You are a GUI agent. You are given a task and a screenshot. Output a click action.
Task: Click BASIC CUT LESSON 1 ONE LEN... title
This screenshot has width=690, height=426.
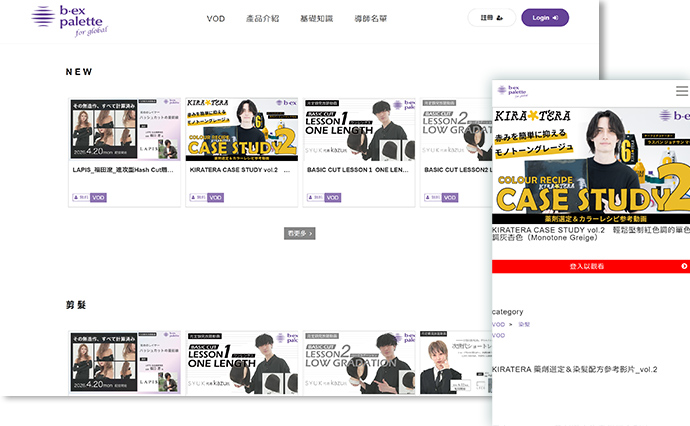pyautogui.click(x=358, y=170)
